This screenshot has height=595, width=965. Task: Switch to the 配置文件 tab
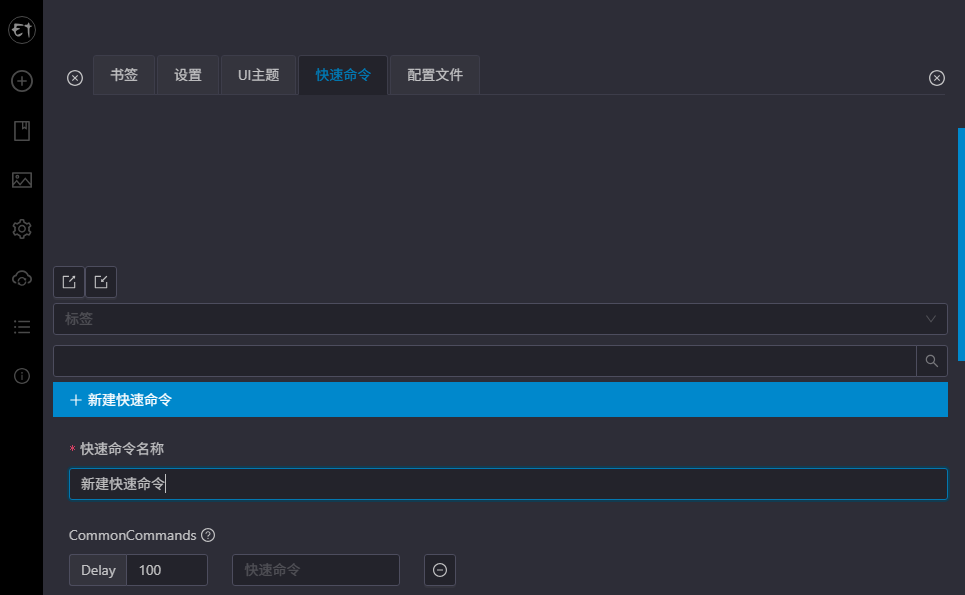coord(434,74)
